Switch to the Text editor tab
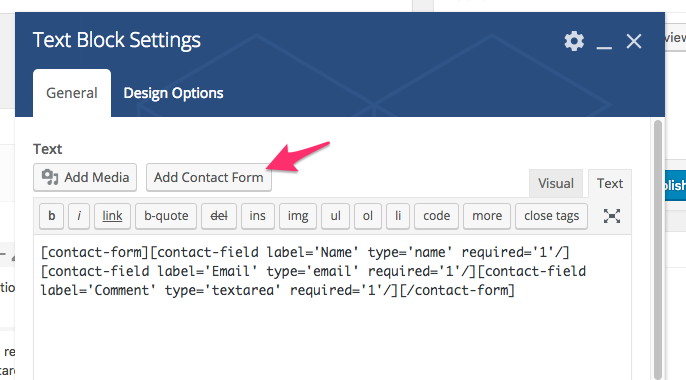 [610, 183]
